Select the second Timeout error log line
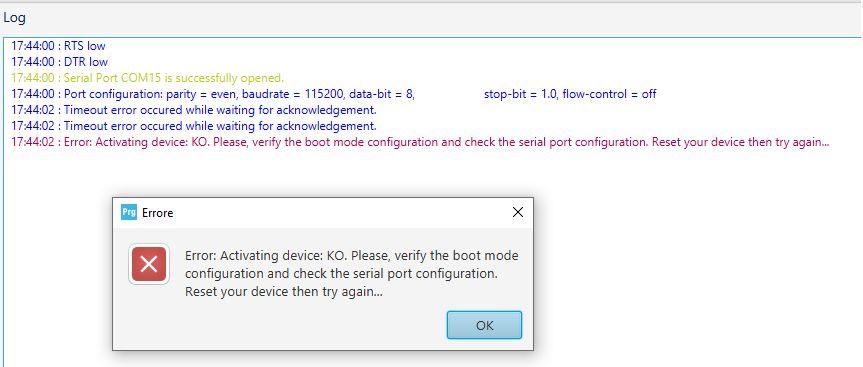This screenshot has width=863, height=367. [x=194, y=125]
